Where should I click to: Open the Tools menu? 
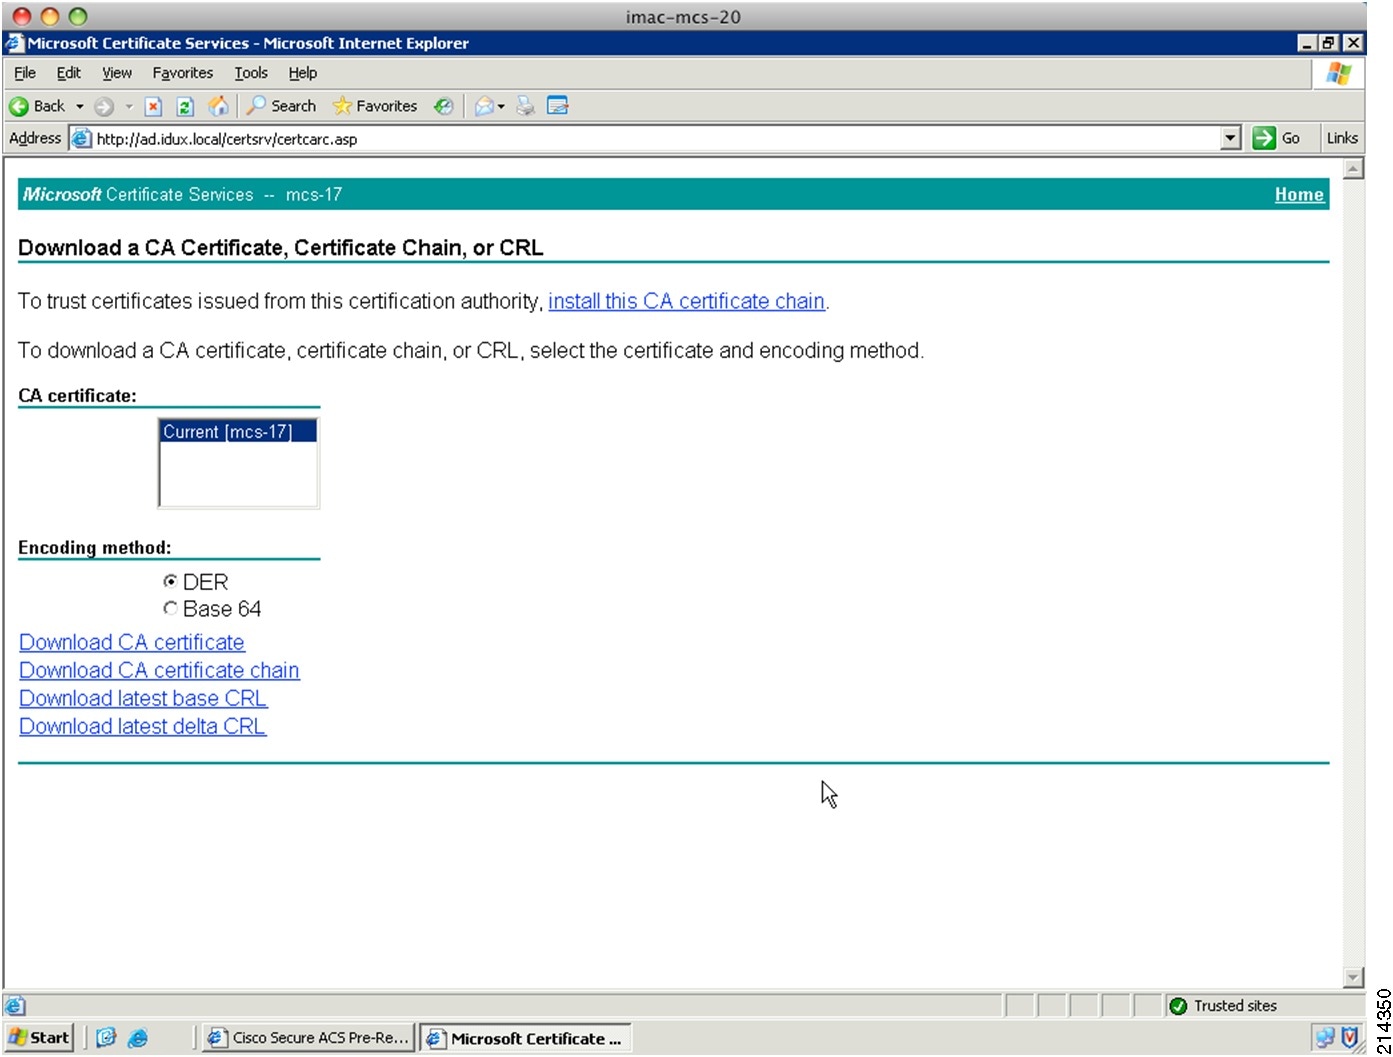tap(251, 73)
